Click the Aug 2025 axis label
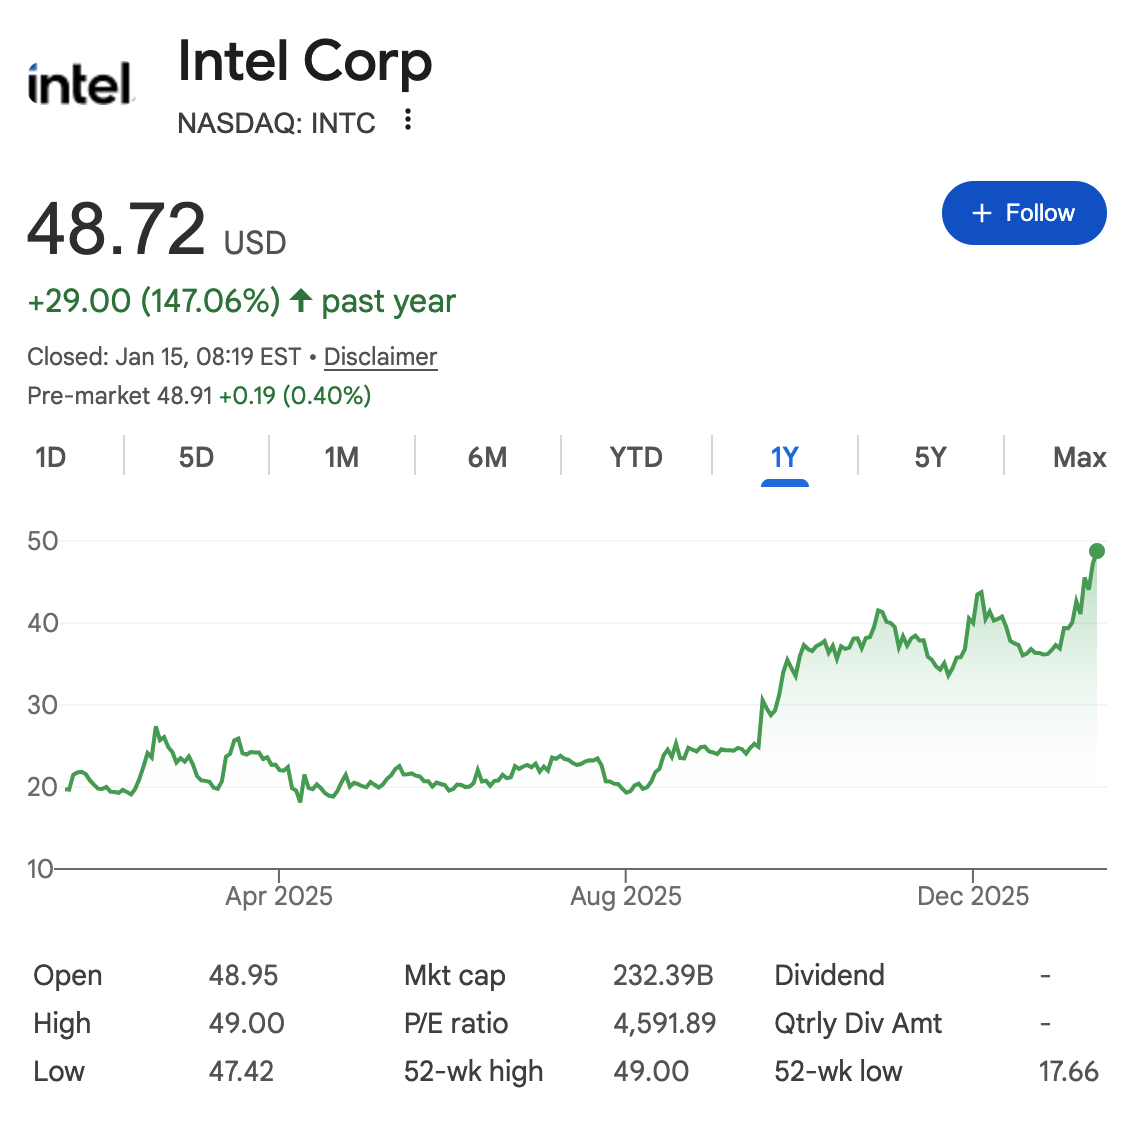Viewport: 1138px width, 1126px height. (626, 895)
